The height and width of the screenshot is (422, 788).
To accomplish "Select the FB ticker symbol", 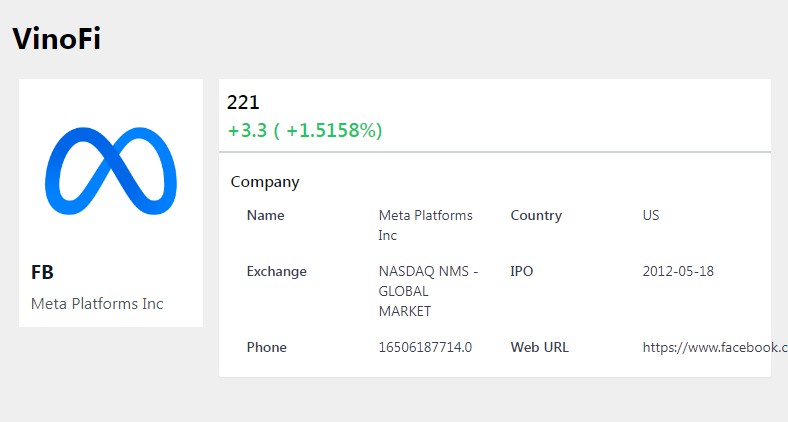I will (43, 272).
